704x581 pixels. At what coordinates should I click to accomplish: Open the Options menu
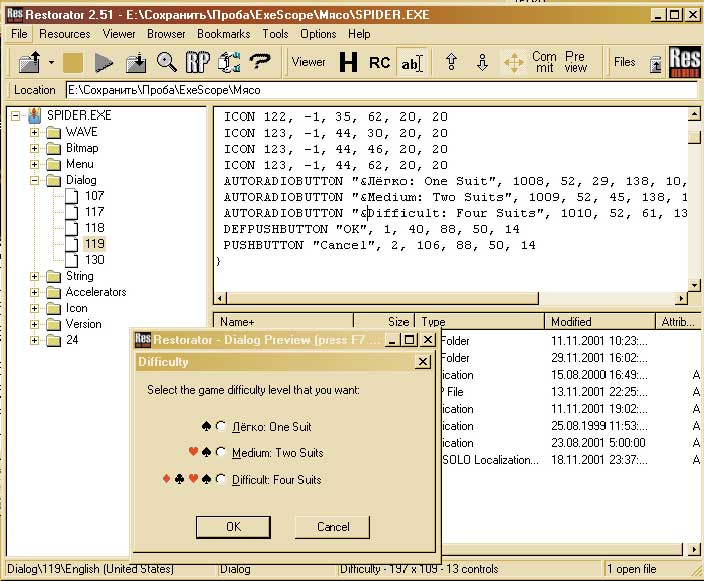[318, 34]
